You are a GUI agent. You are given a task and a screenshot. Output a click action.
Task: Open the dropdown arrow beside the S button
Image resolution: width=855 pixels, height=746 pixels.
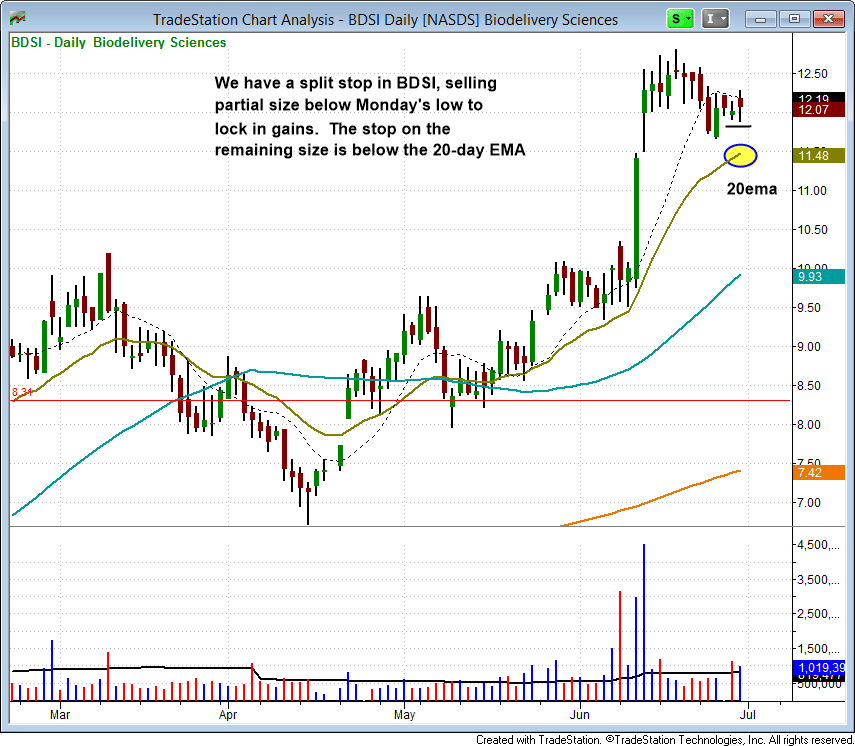click(687, 18)
